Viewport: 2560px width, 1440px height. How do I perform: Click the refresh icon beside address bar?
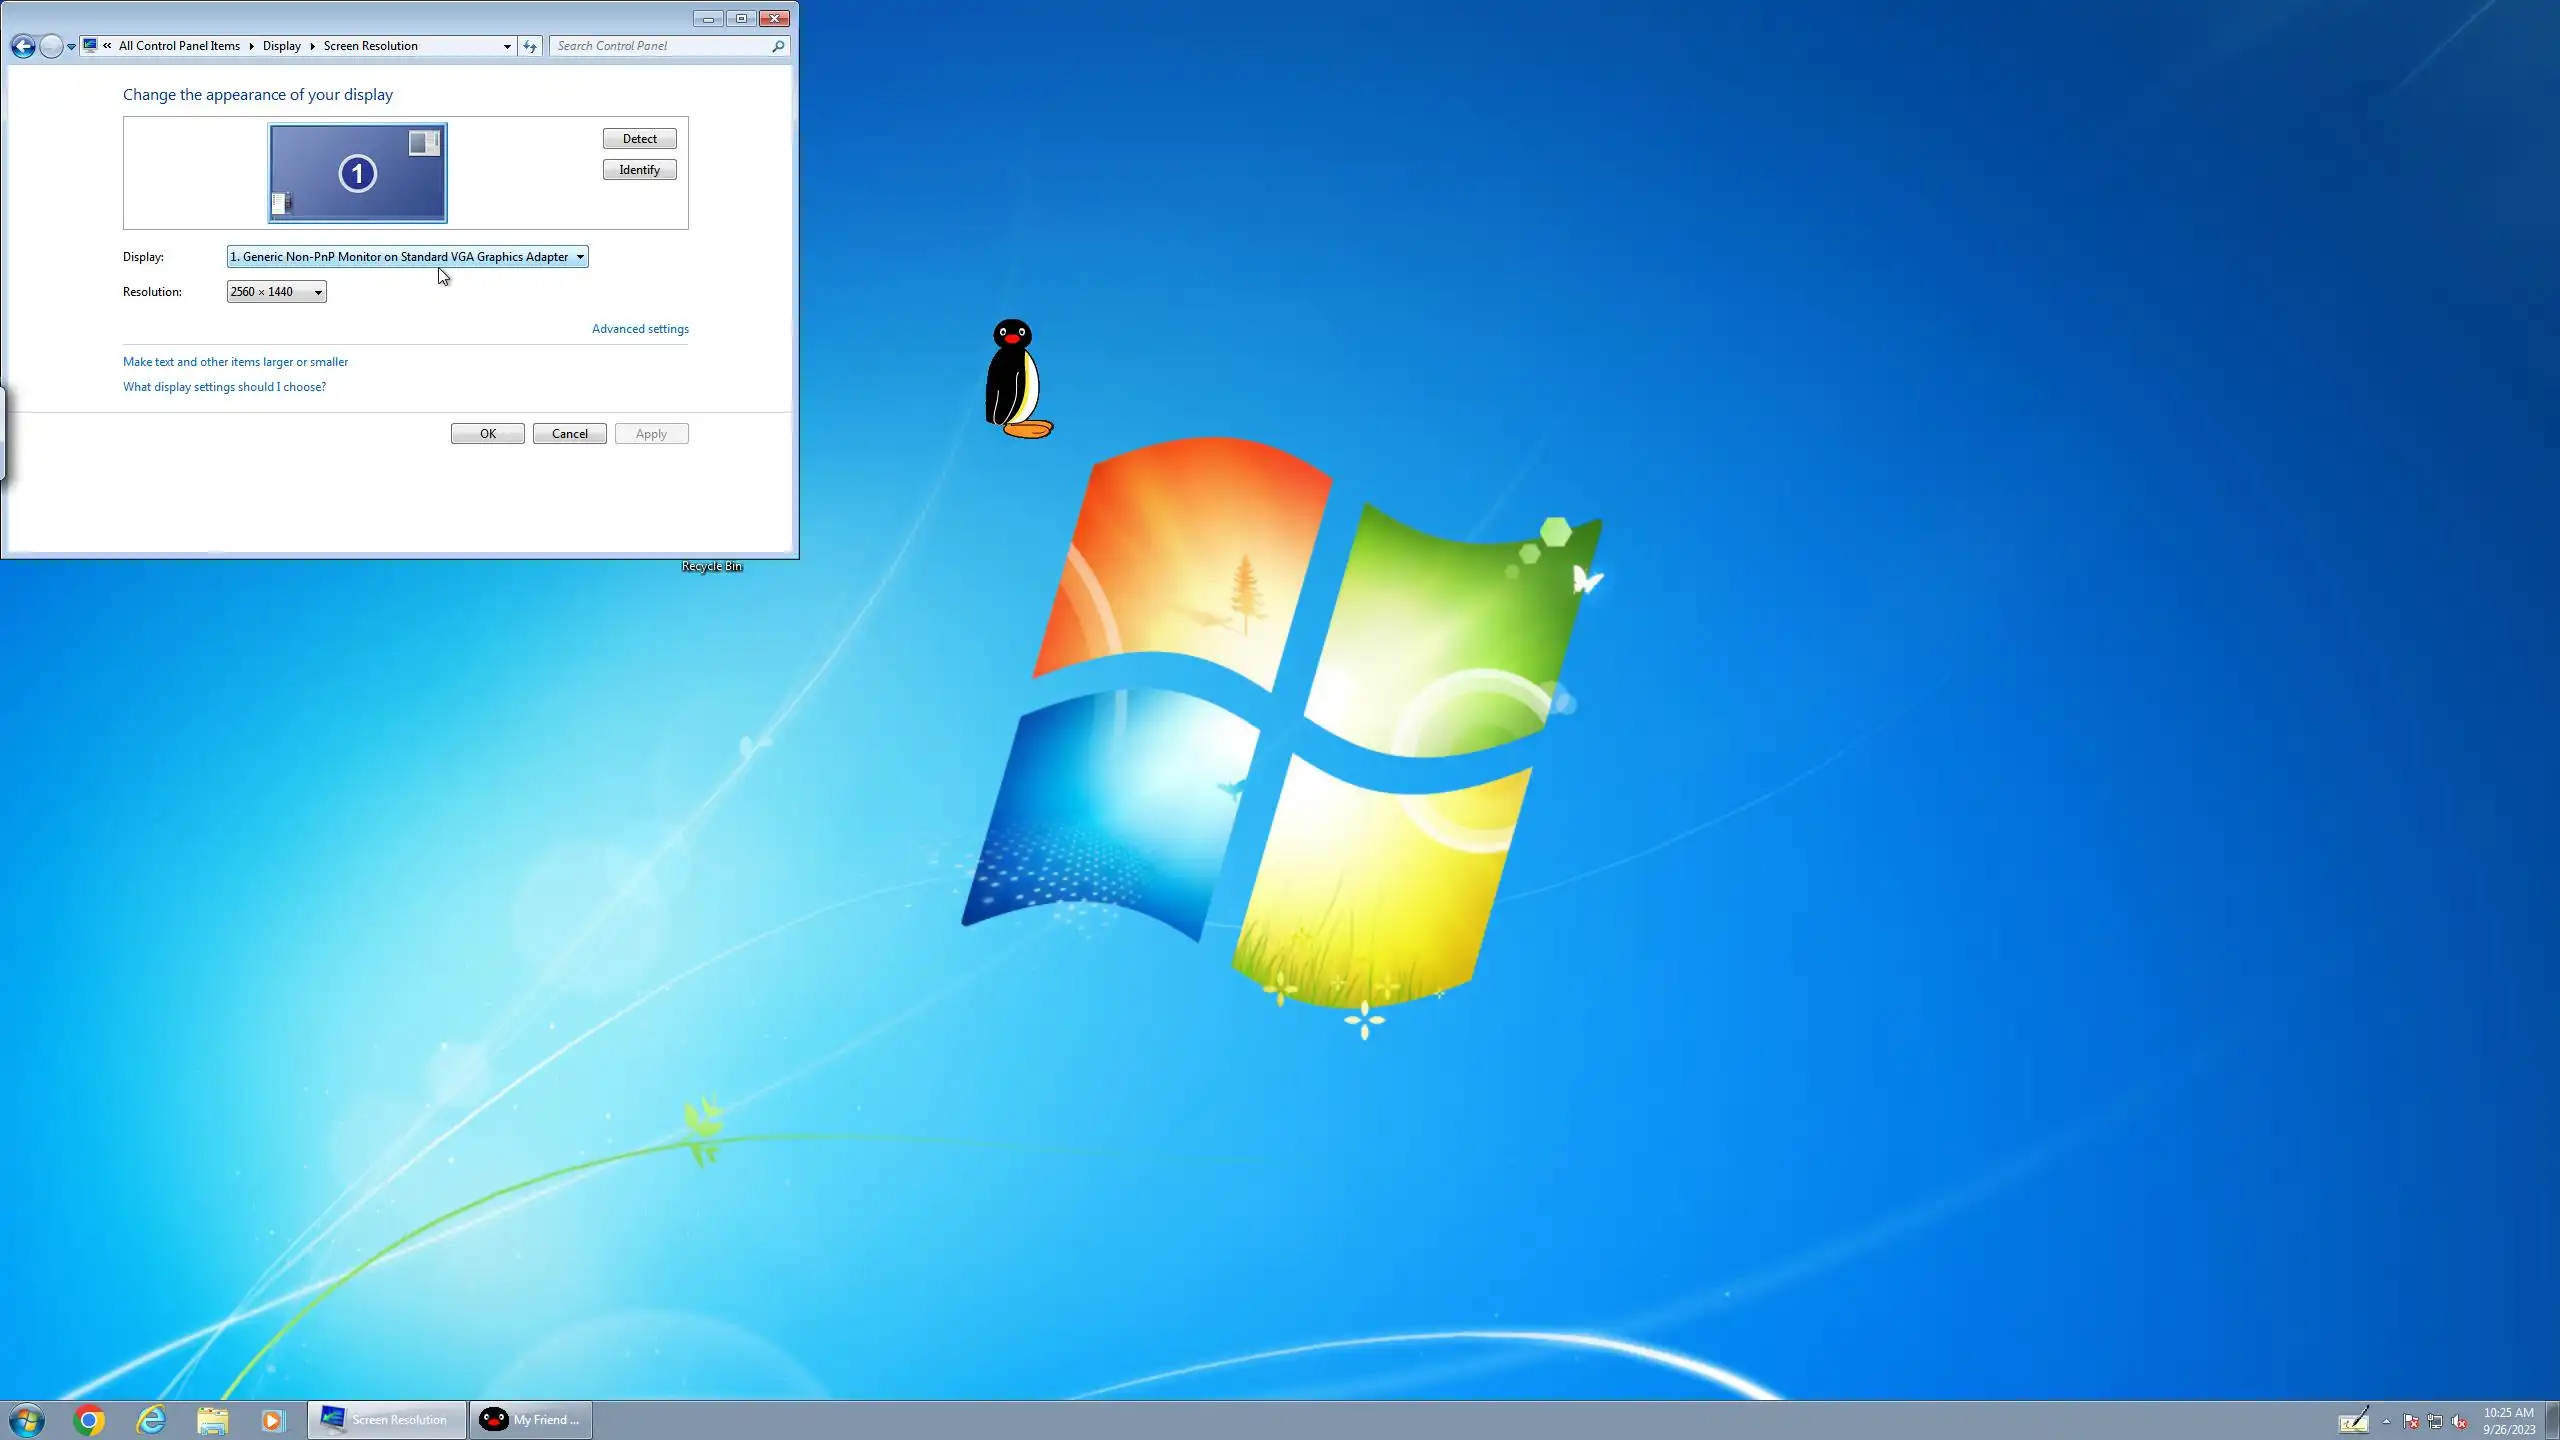pos(530,46)
